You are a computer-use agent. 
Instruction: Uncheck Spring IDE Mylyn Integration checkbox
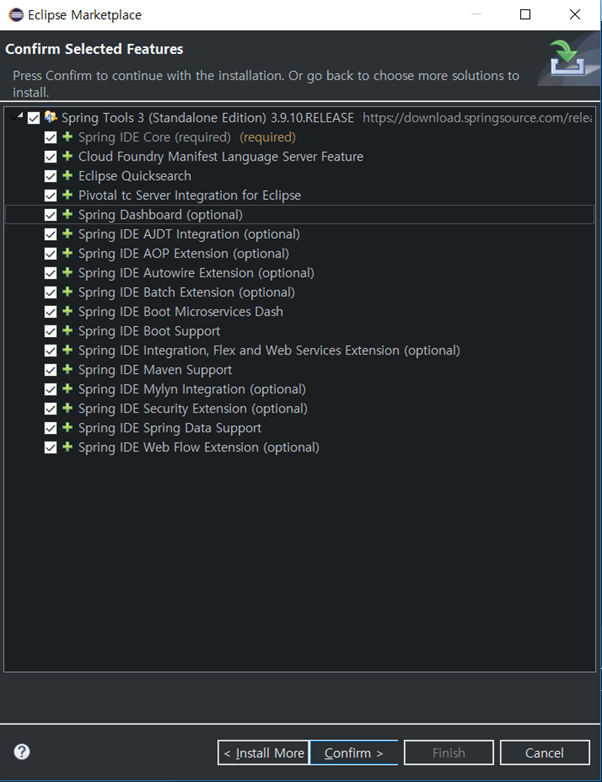pos(50,390)
